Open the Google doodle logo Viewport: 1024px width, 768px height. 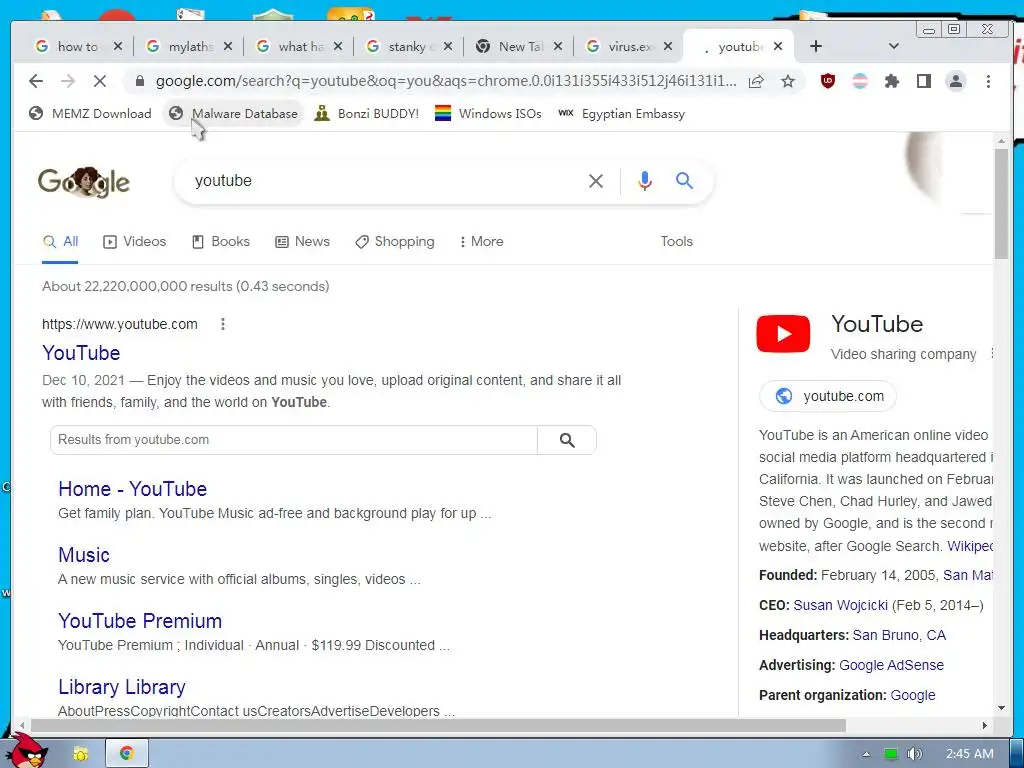click(84, 182)
